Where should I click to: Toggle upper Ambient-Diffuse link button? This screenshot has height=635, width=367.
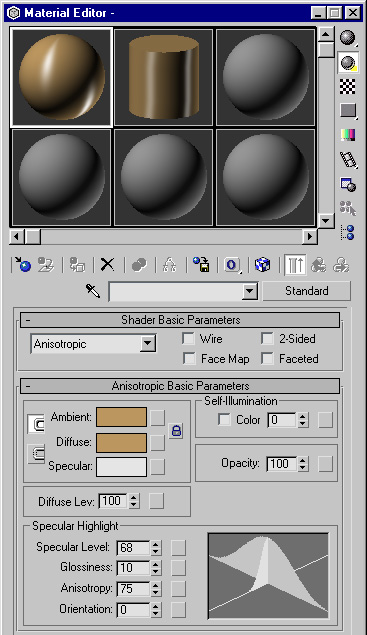pyautogui.click(x=36, y=424)
